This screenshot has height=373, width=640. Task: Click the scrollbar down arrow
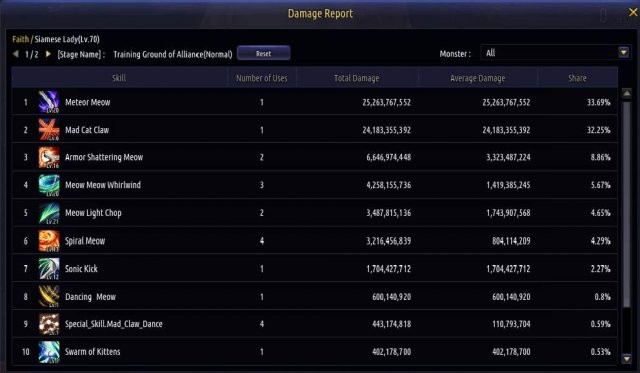627,359
